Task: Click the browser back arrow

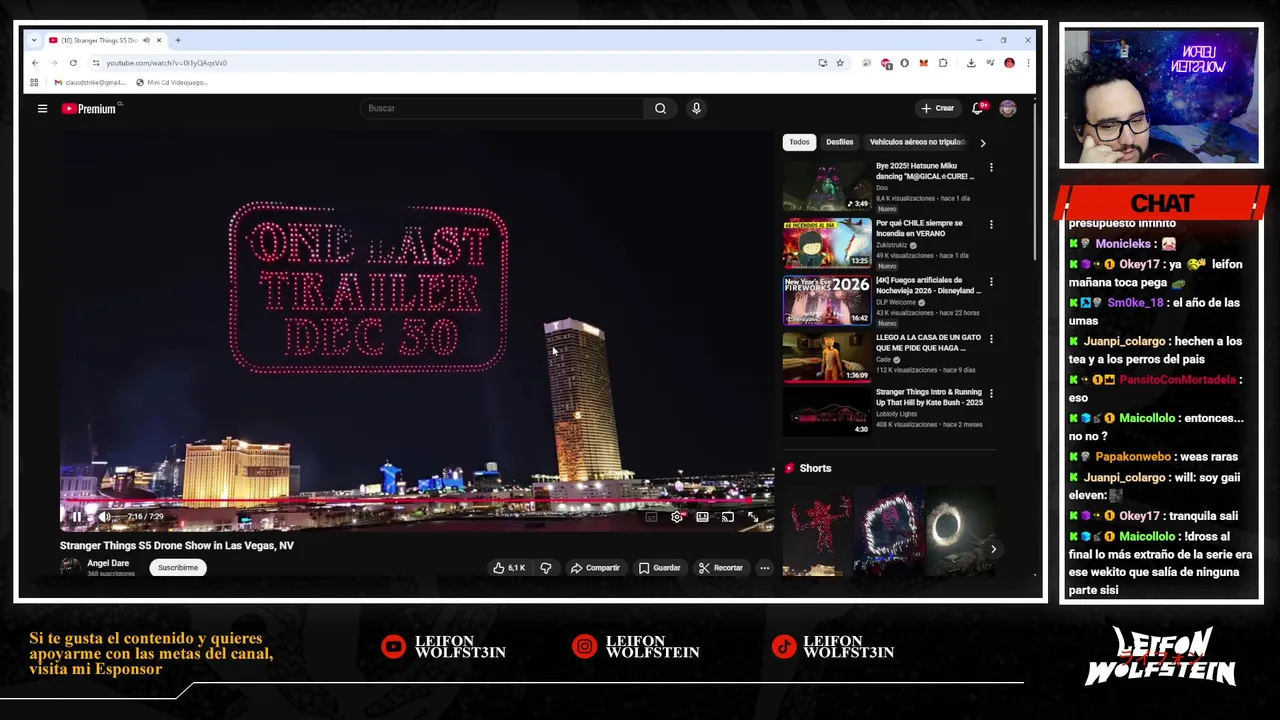Action: tap(35, 63)
